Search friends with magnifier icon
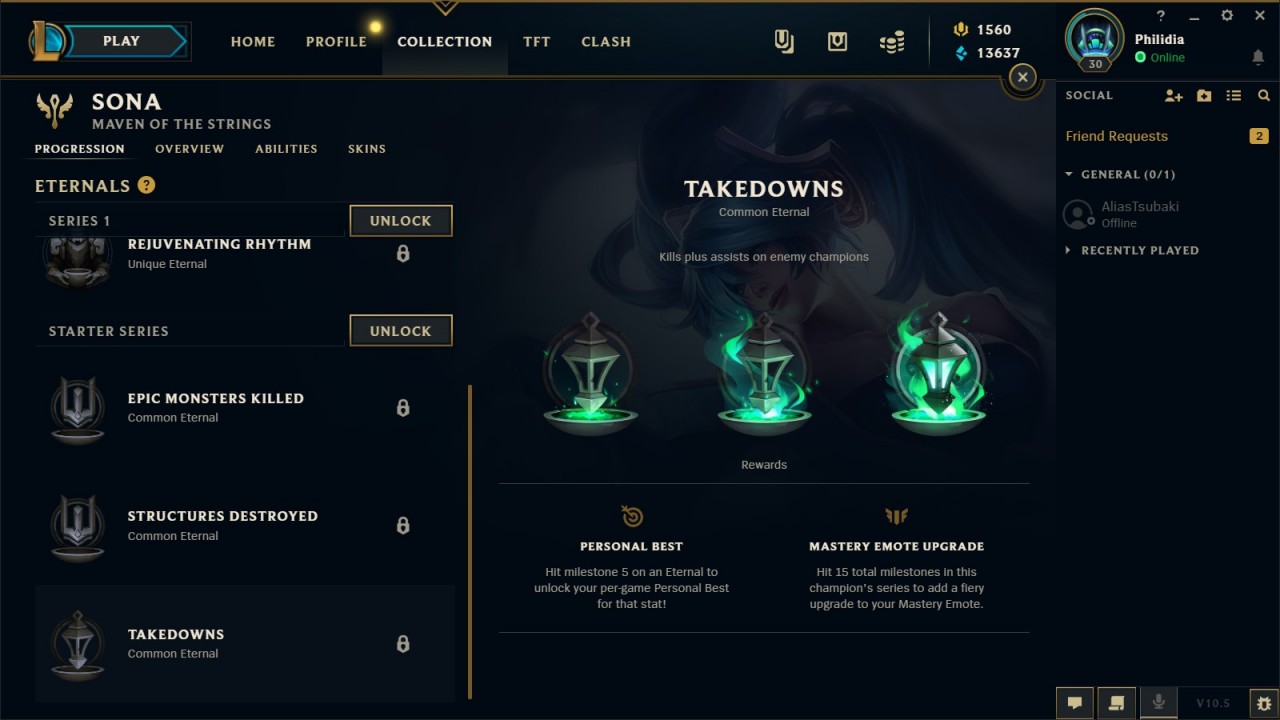The width and height of the screenshot is (1280, 720). point(1264,95)
